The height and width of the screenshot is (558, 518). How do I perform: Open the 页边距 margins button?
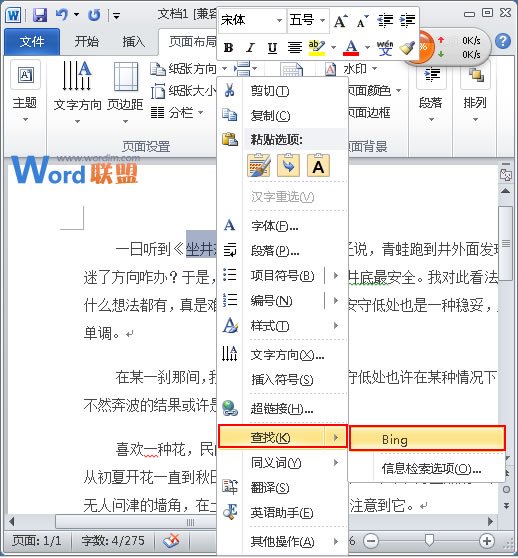click(x=125, y=93)
